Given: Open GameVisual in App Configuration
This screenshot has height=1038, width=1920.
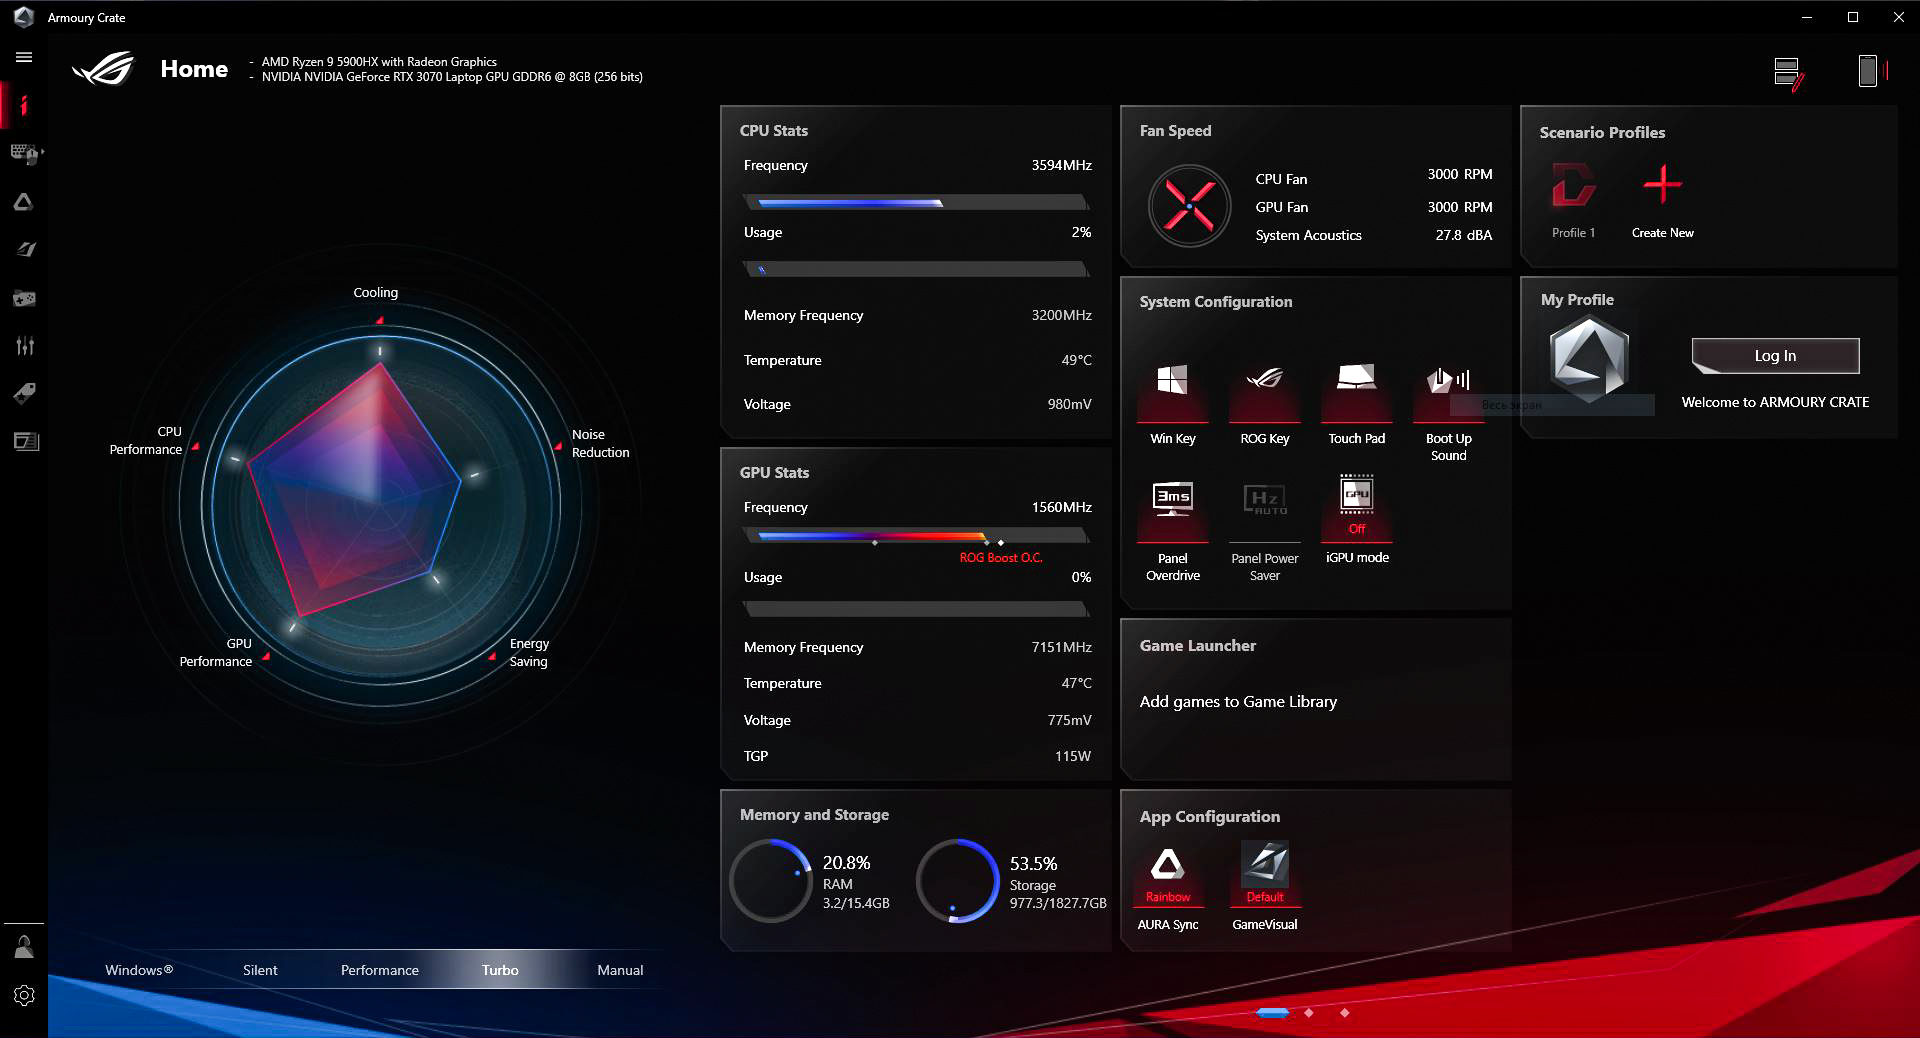Looking at the screenshot, I should click(x=1265, y=886).
